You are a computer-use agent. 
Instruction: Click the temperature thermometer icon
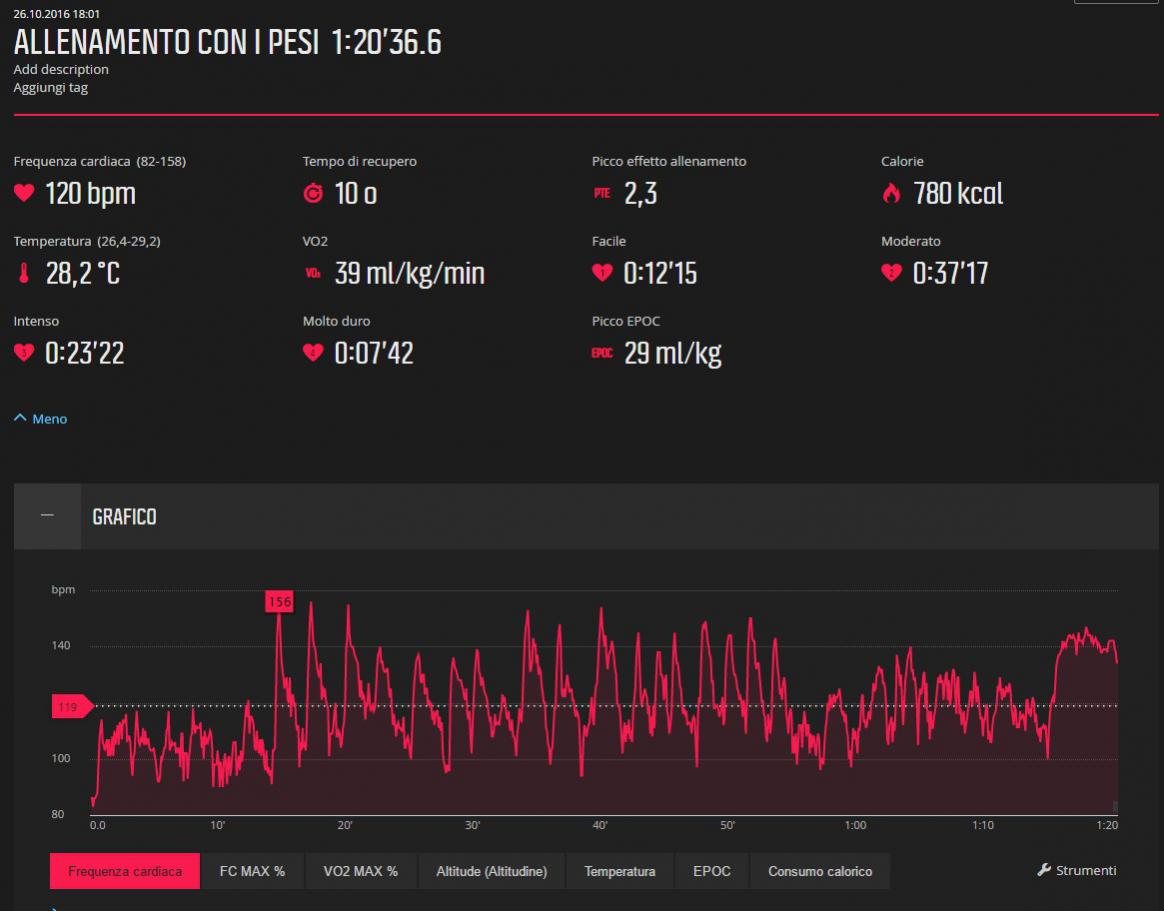tap(24, 273)
